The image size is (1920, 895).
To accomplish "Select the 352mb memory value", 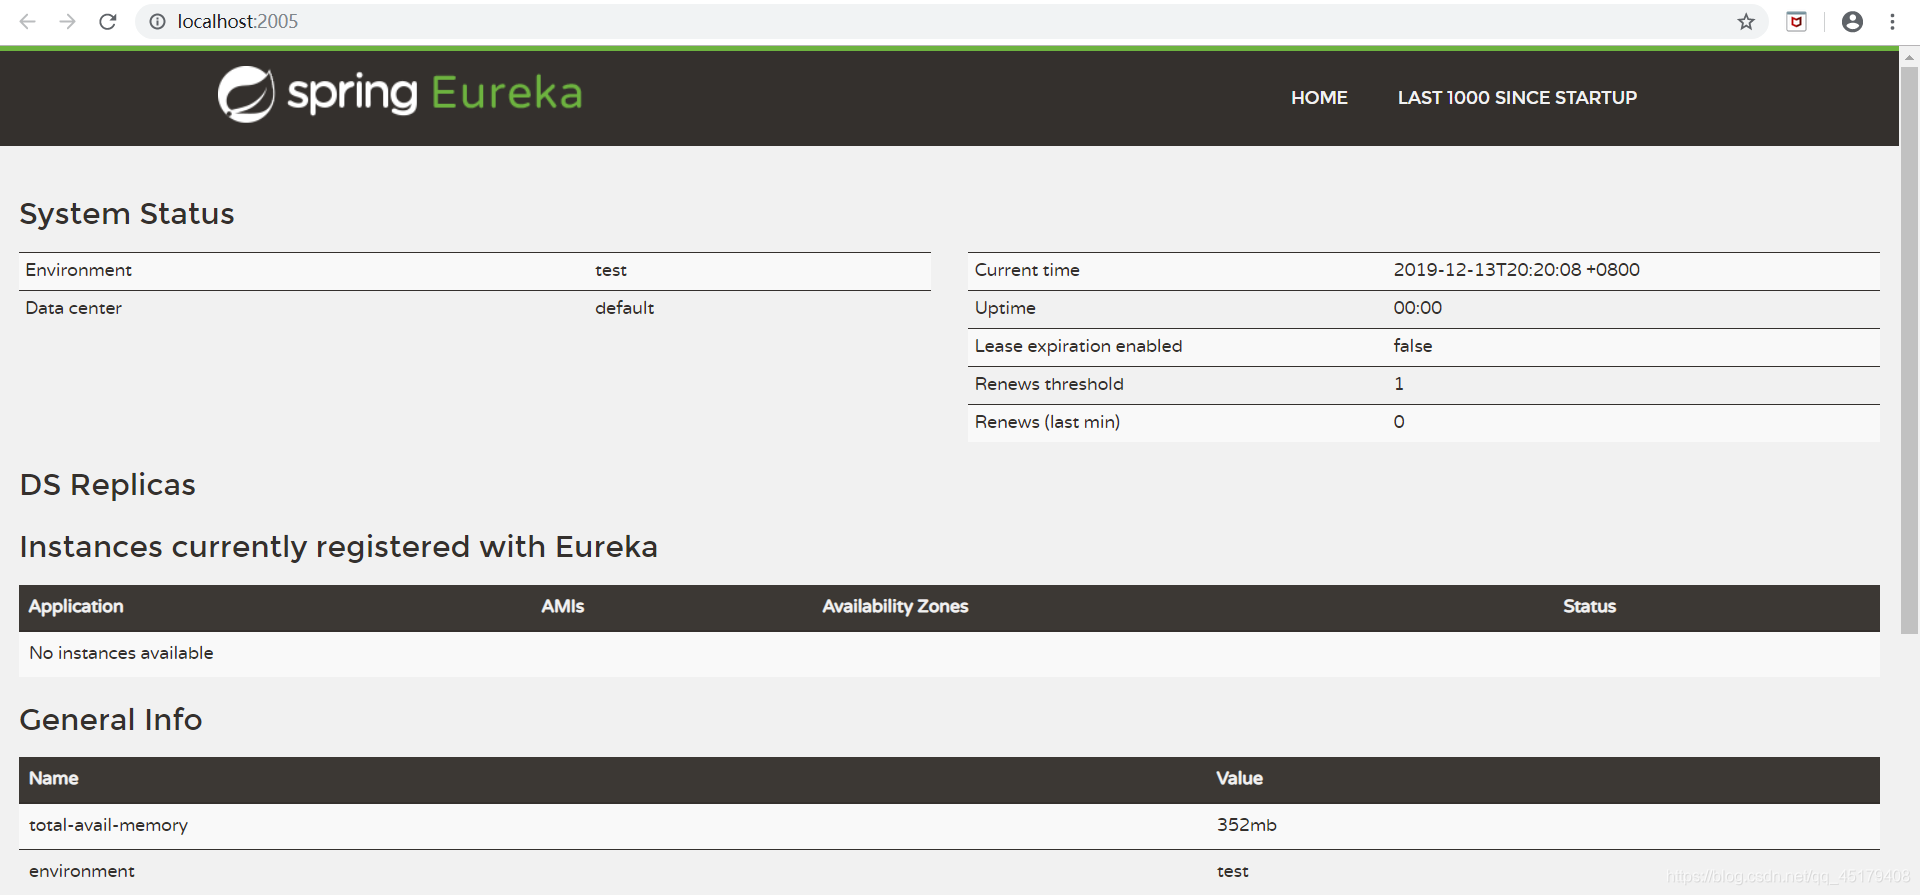I will [x=1246, y=825].
